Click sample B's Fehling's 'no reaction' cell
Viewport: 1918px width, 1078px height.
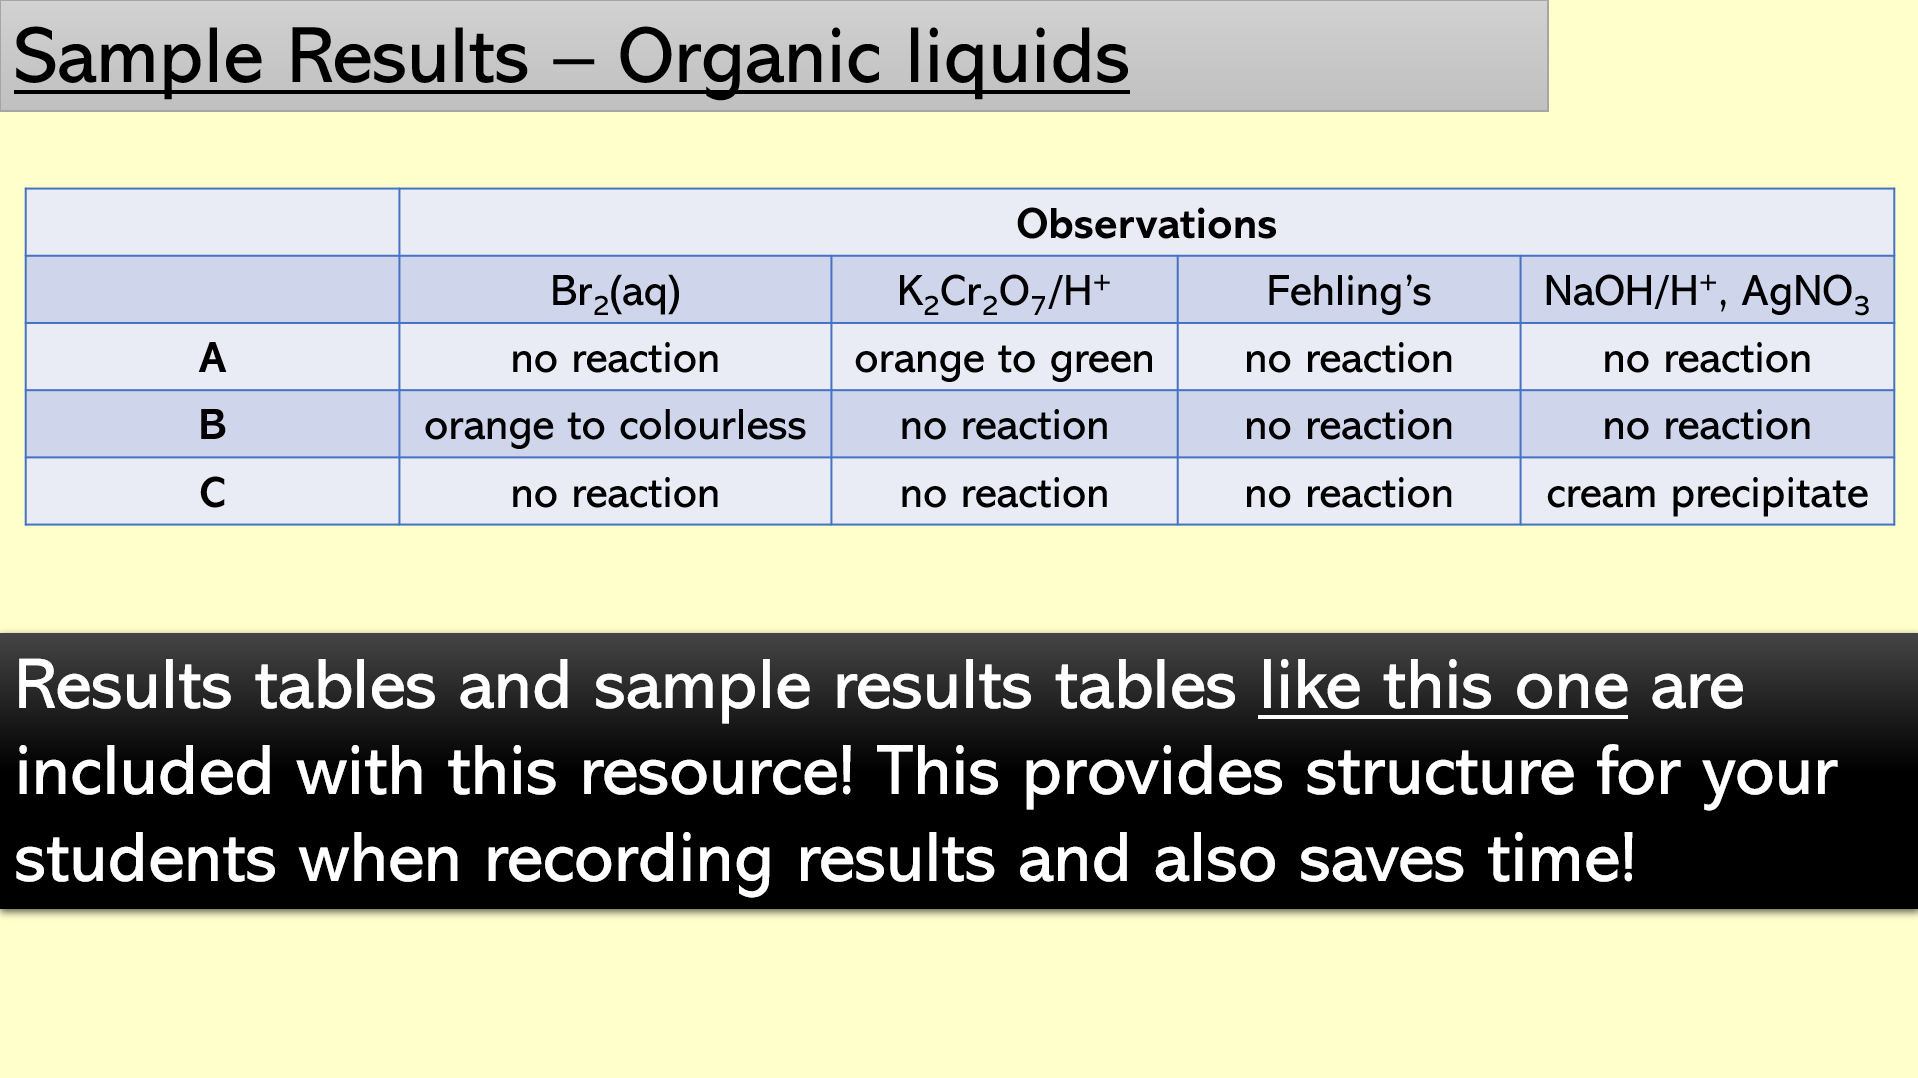(1349, 424)
